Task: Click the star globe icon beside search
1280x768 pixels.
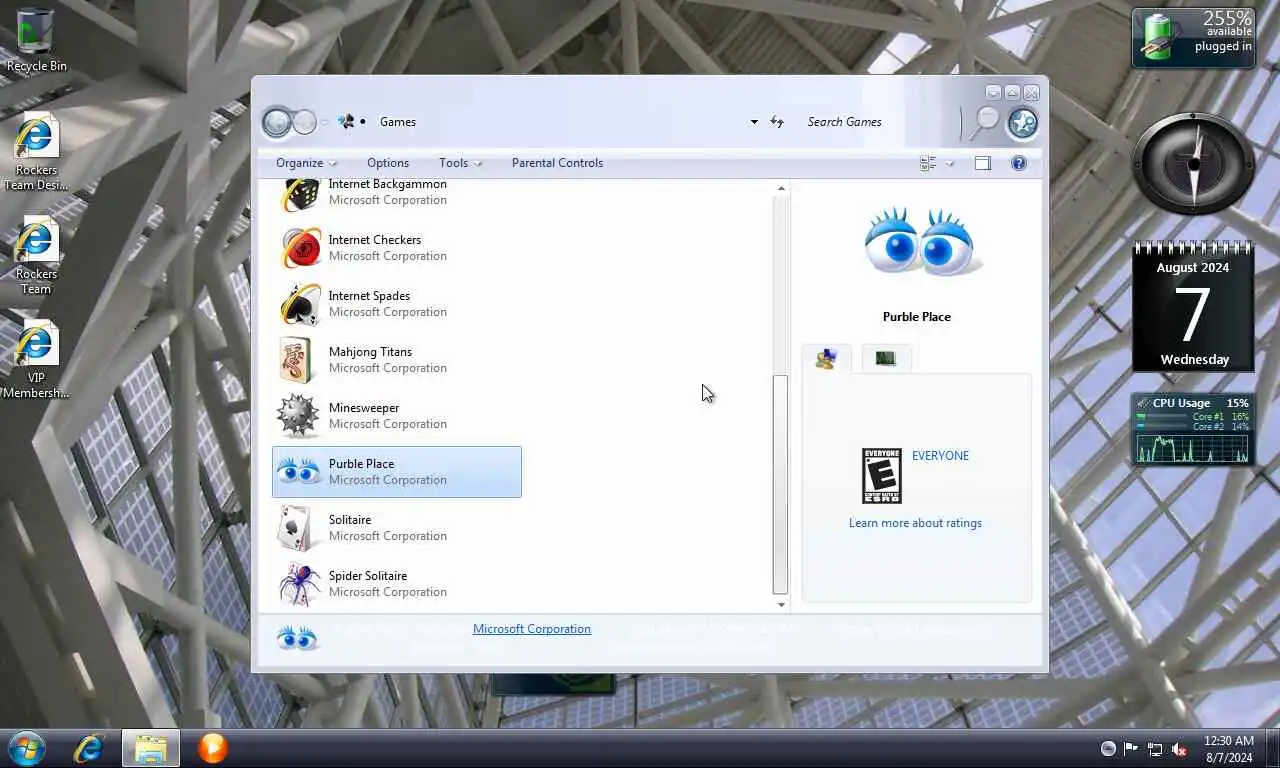Action: [1022, 123]
